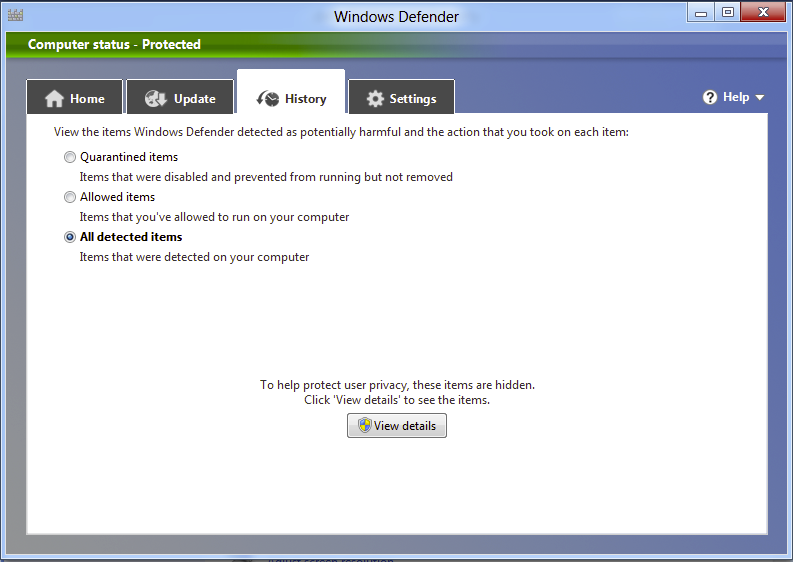
Task: Click the Help question mark icon
Action: point(710,97)
